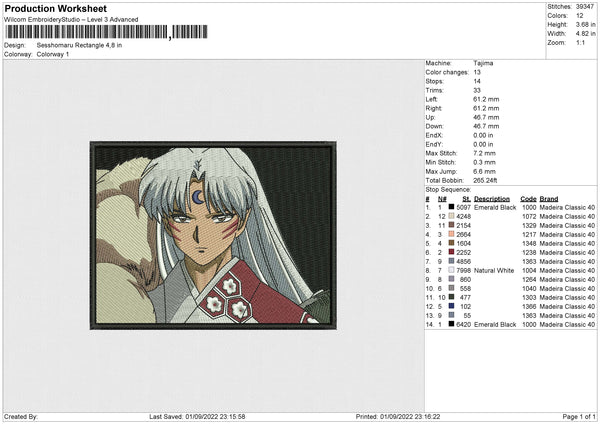Screen dimensions: 600x424
Task: Click the navy blue swatch for code 1366
Action: (451, 306)
